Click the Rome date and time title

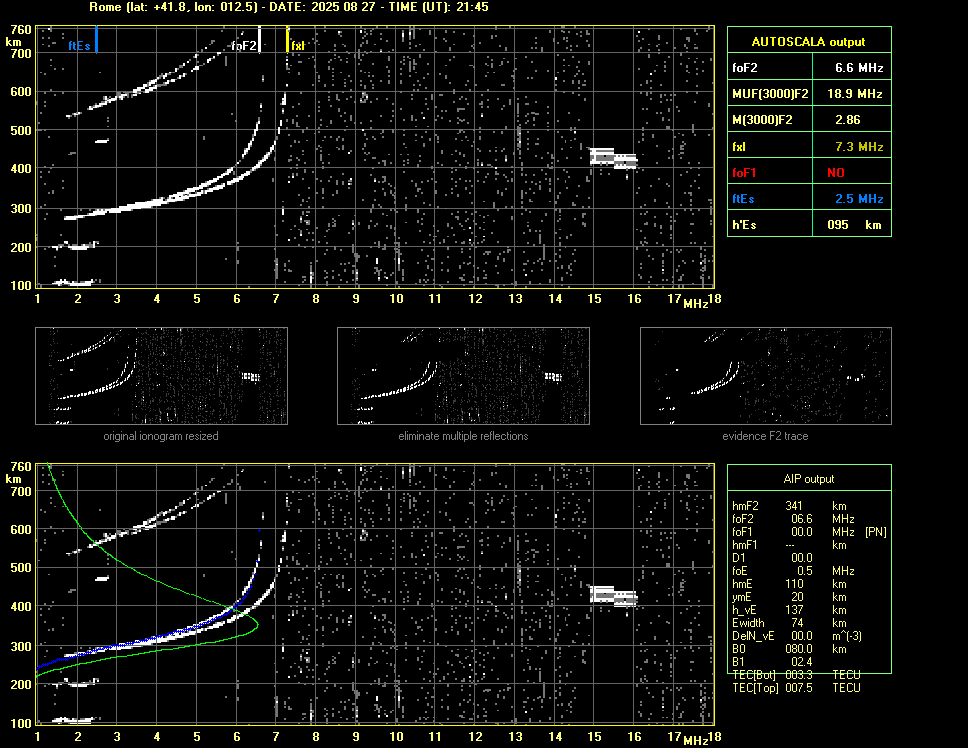[289, 7]
